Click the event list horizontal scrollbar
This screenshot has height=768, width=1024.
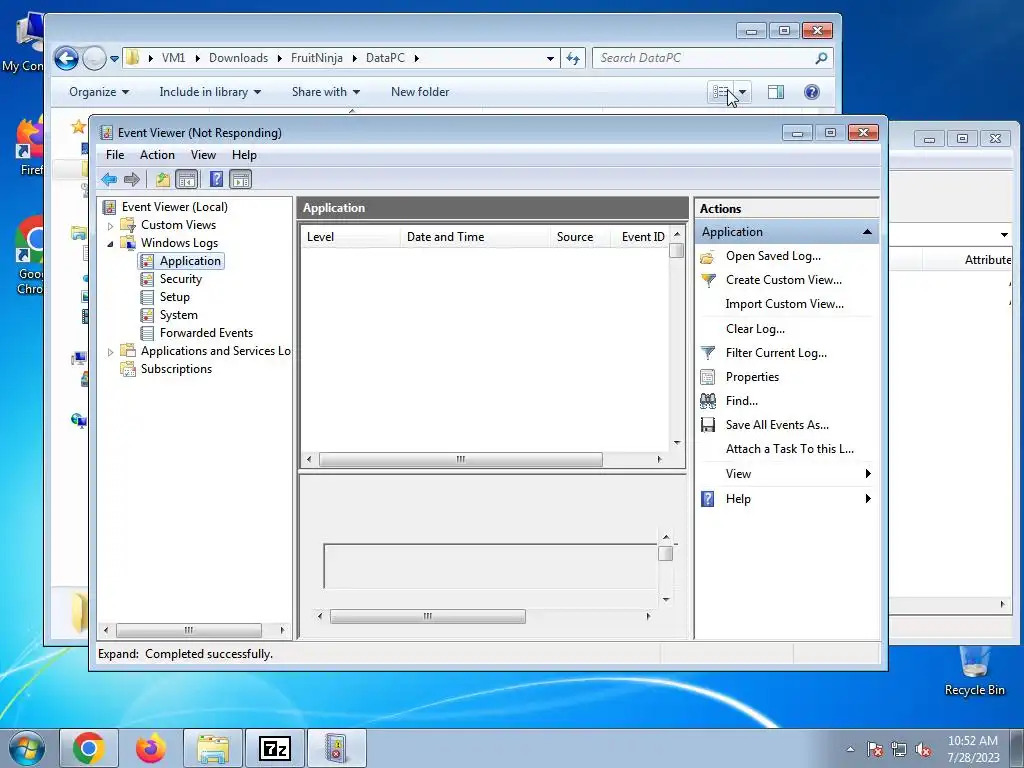point(460,460)
